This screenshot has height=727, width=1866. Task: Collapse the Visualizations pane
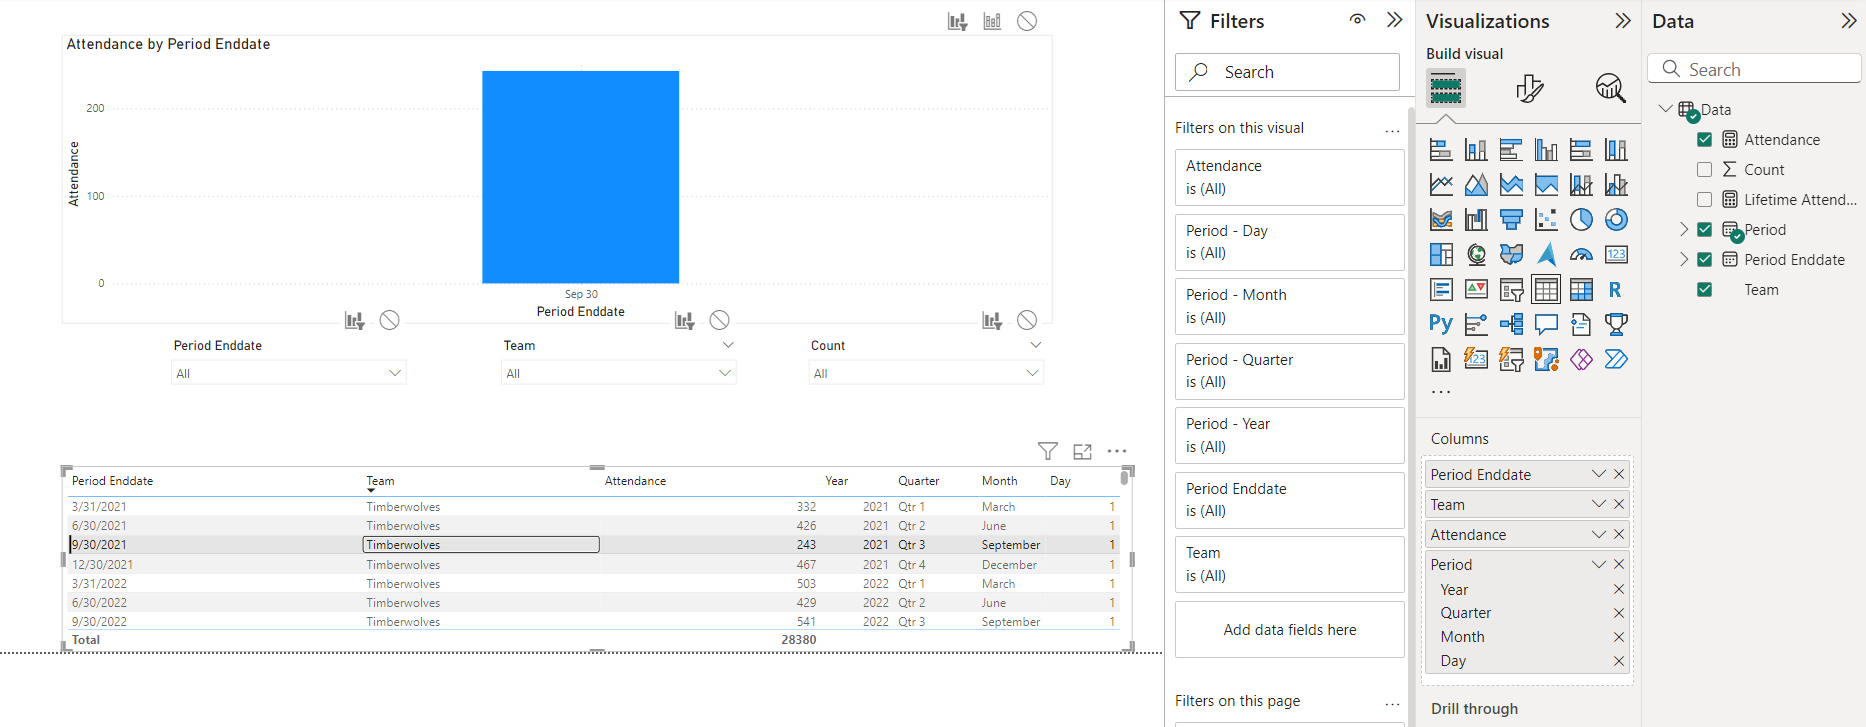point(1622,21)
